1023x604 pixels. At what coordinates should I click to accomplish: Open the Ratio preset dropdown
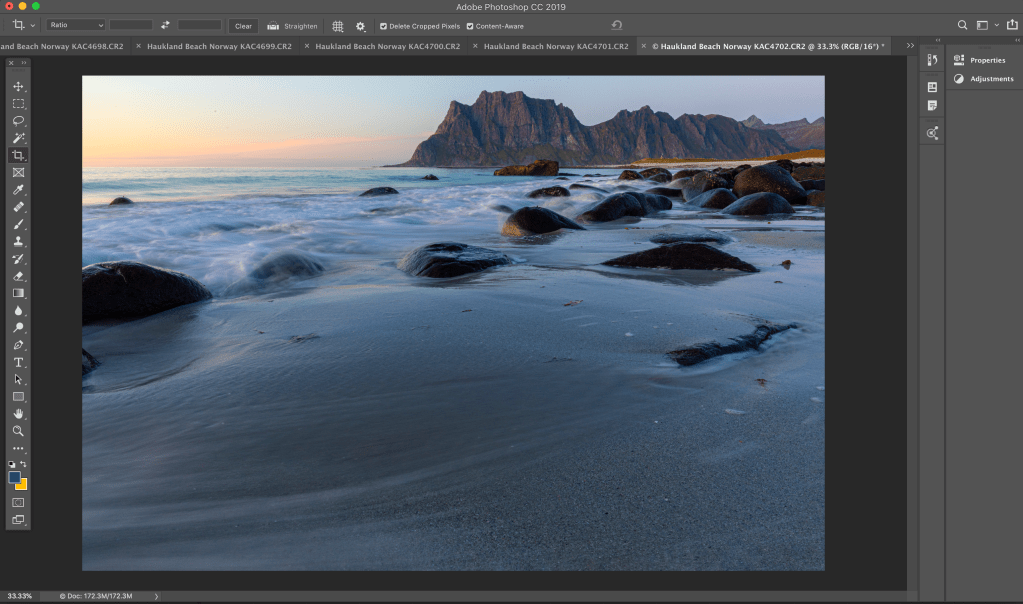(76, 25)
